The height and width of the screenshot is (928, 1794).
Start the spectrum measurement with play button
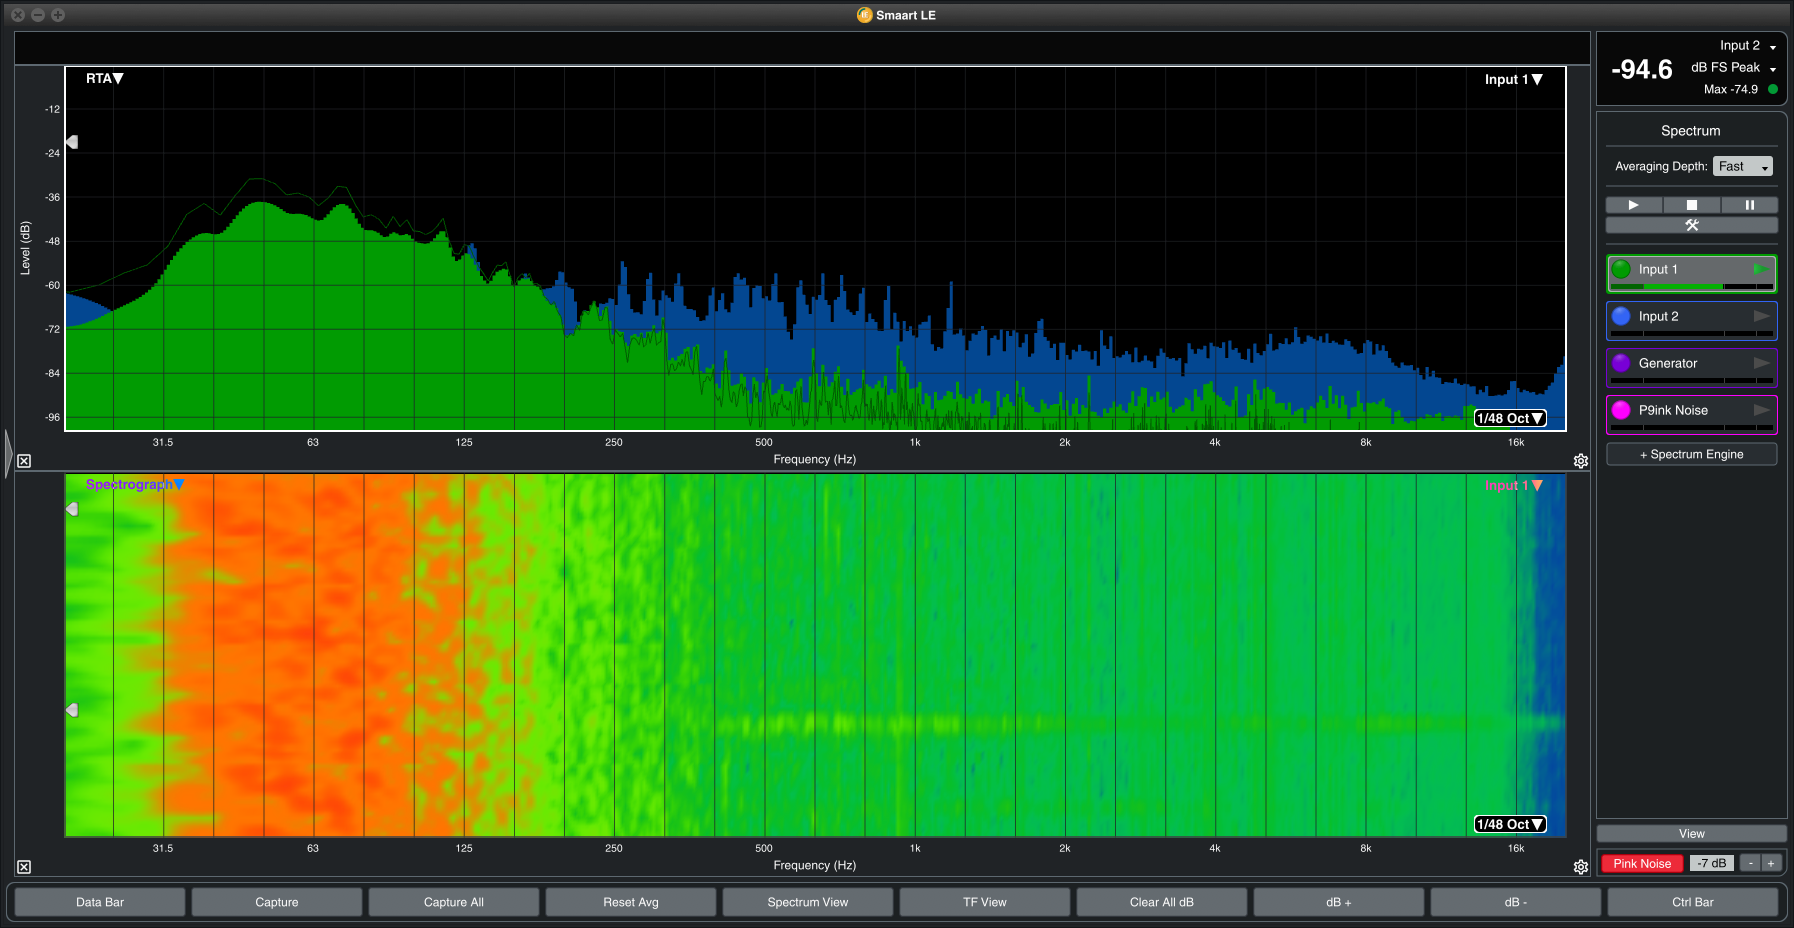click(1633, 205)
